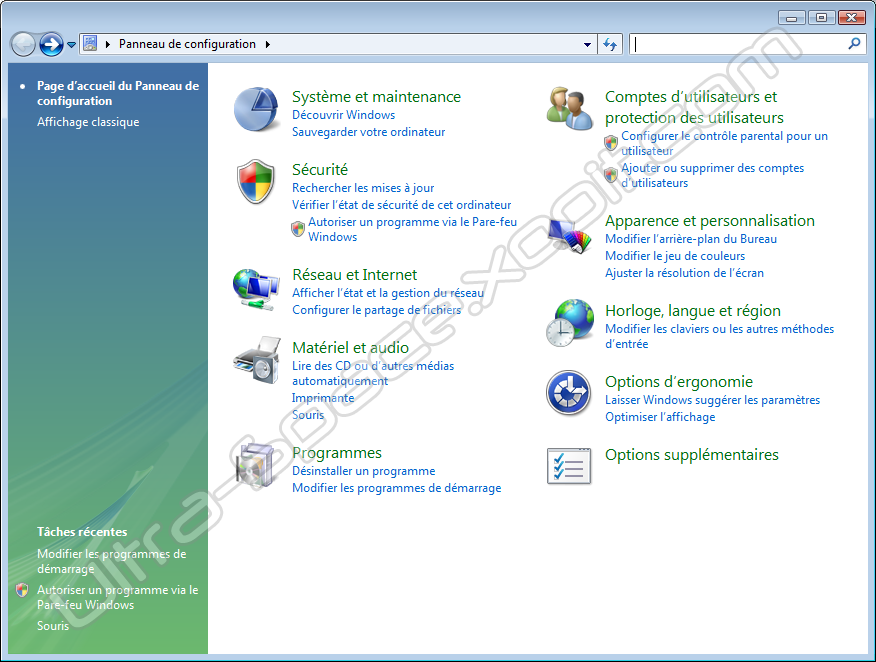Viewport: 876px width, 662px height.
Task: Expand the arrow after Panneau de configuration
Action: [268, 44]
